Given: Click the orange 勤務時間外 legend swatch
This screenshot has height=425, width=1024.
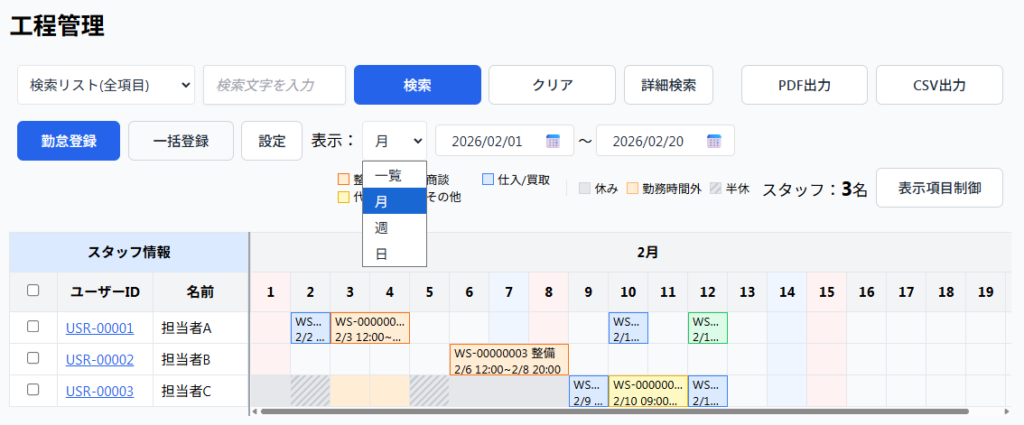Looking at the screenshot, I should coord(632,188).
